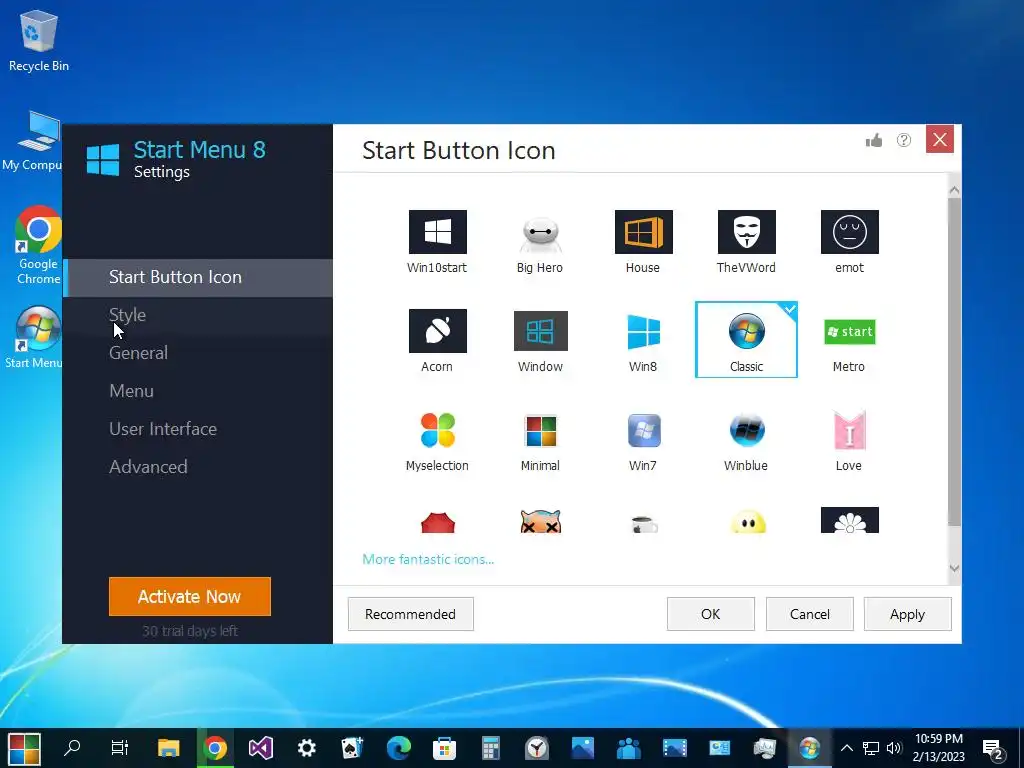Select Google Chrome desktop shortcut

[x=38, y=245]
